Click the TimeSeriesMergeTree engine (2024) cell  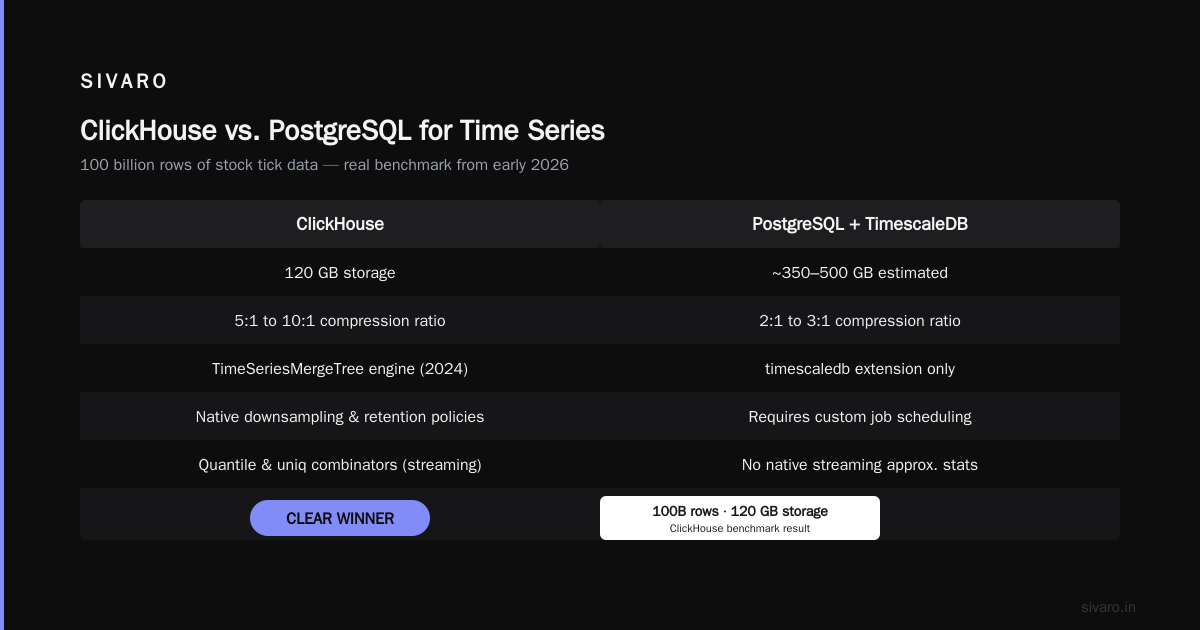(340, 368)
